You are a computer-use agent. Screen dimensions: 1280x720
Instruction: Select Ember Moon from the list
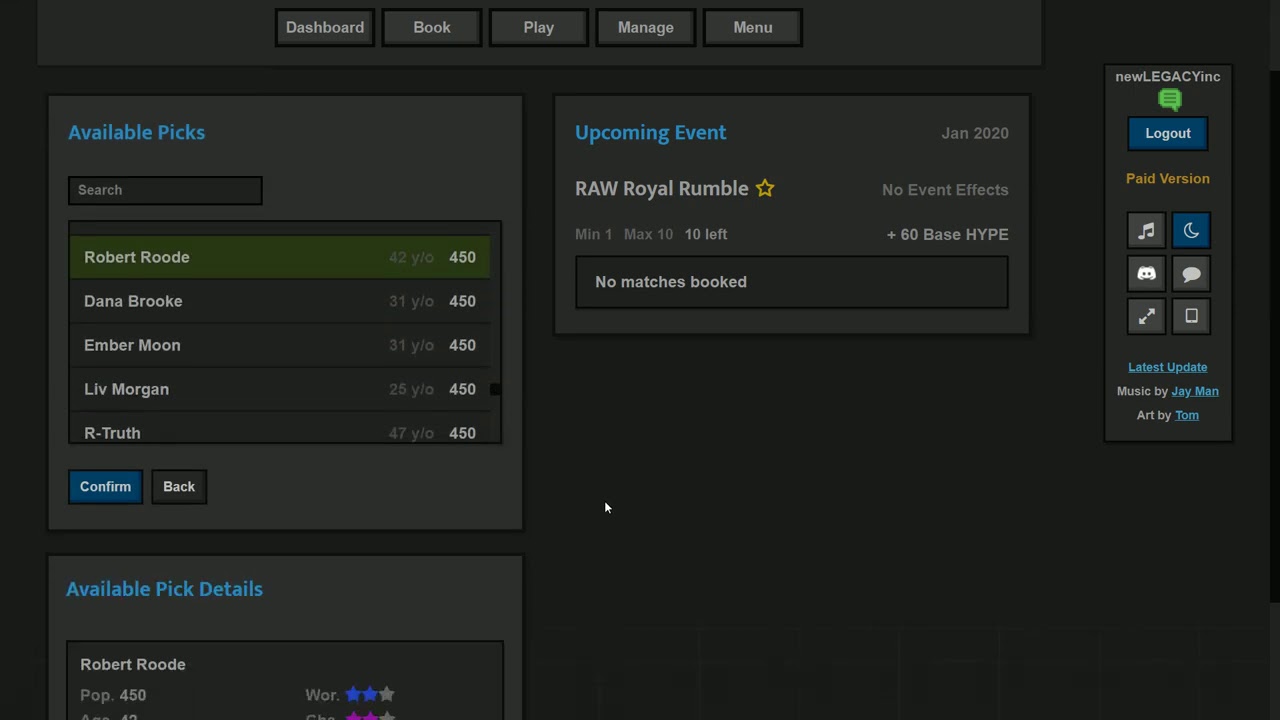pyautogui.click(x=280, y=345)
